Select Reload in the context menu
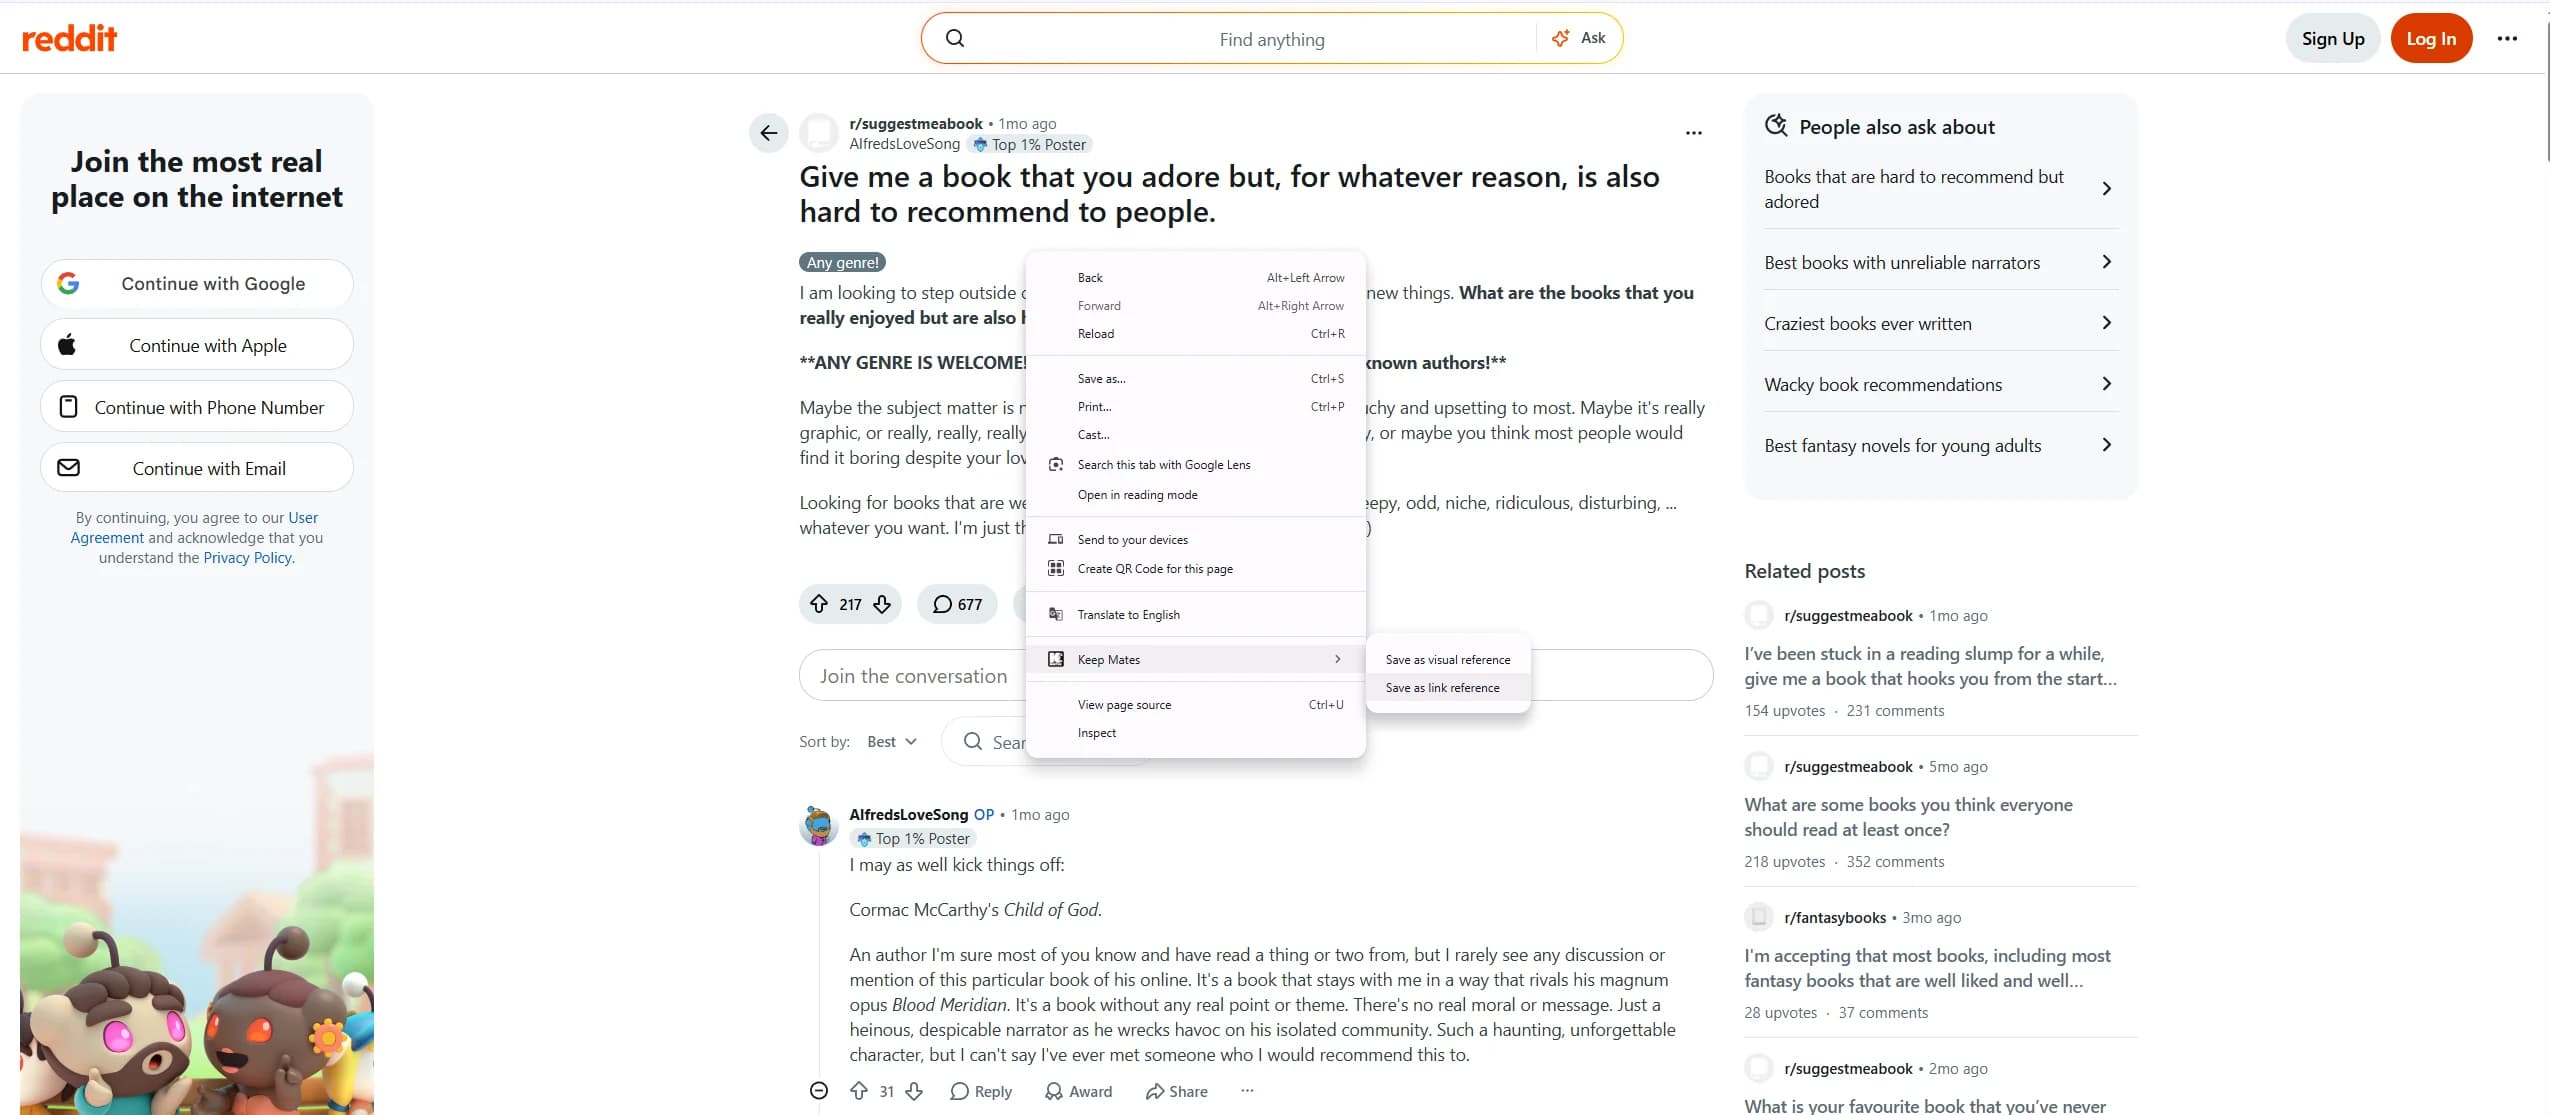The width and height of the screenshot is (2550, 1115). pyautogui.click(x=1196, y=333)
